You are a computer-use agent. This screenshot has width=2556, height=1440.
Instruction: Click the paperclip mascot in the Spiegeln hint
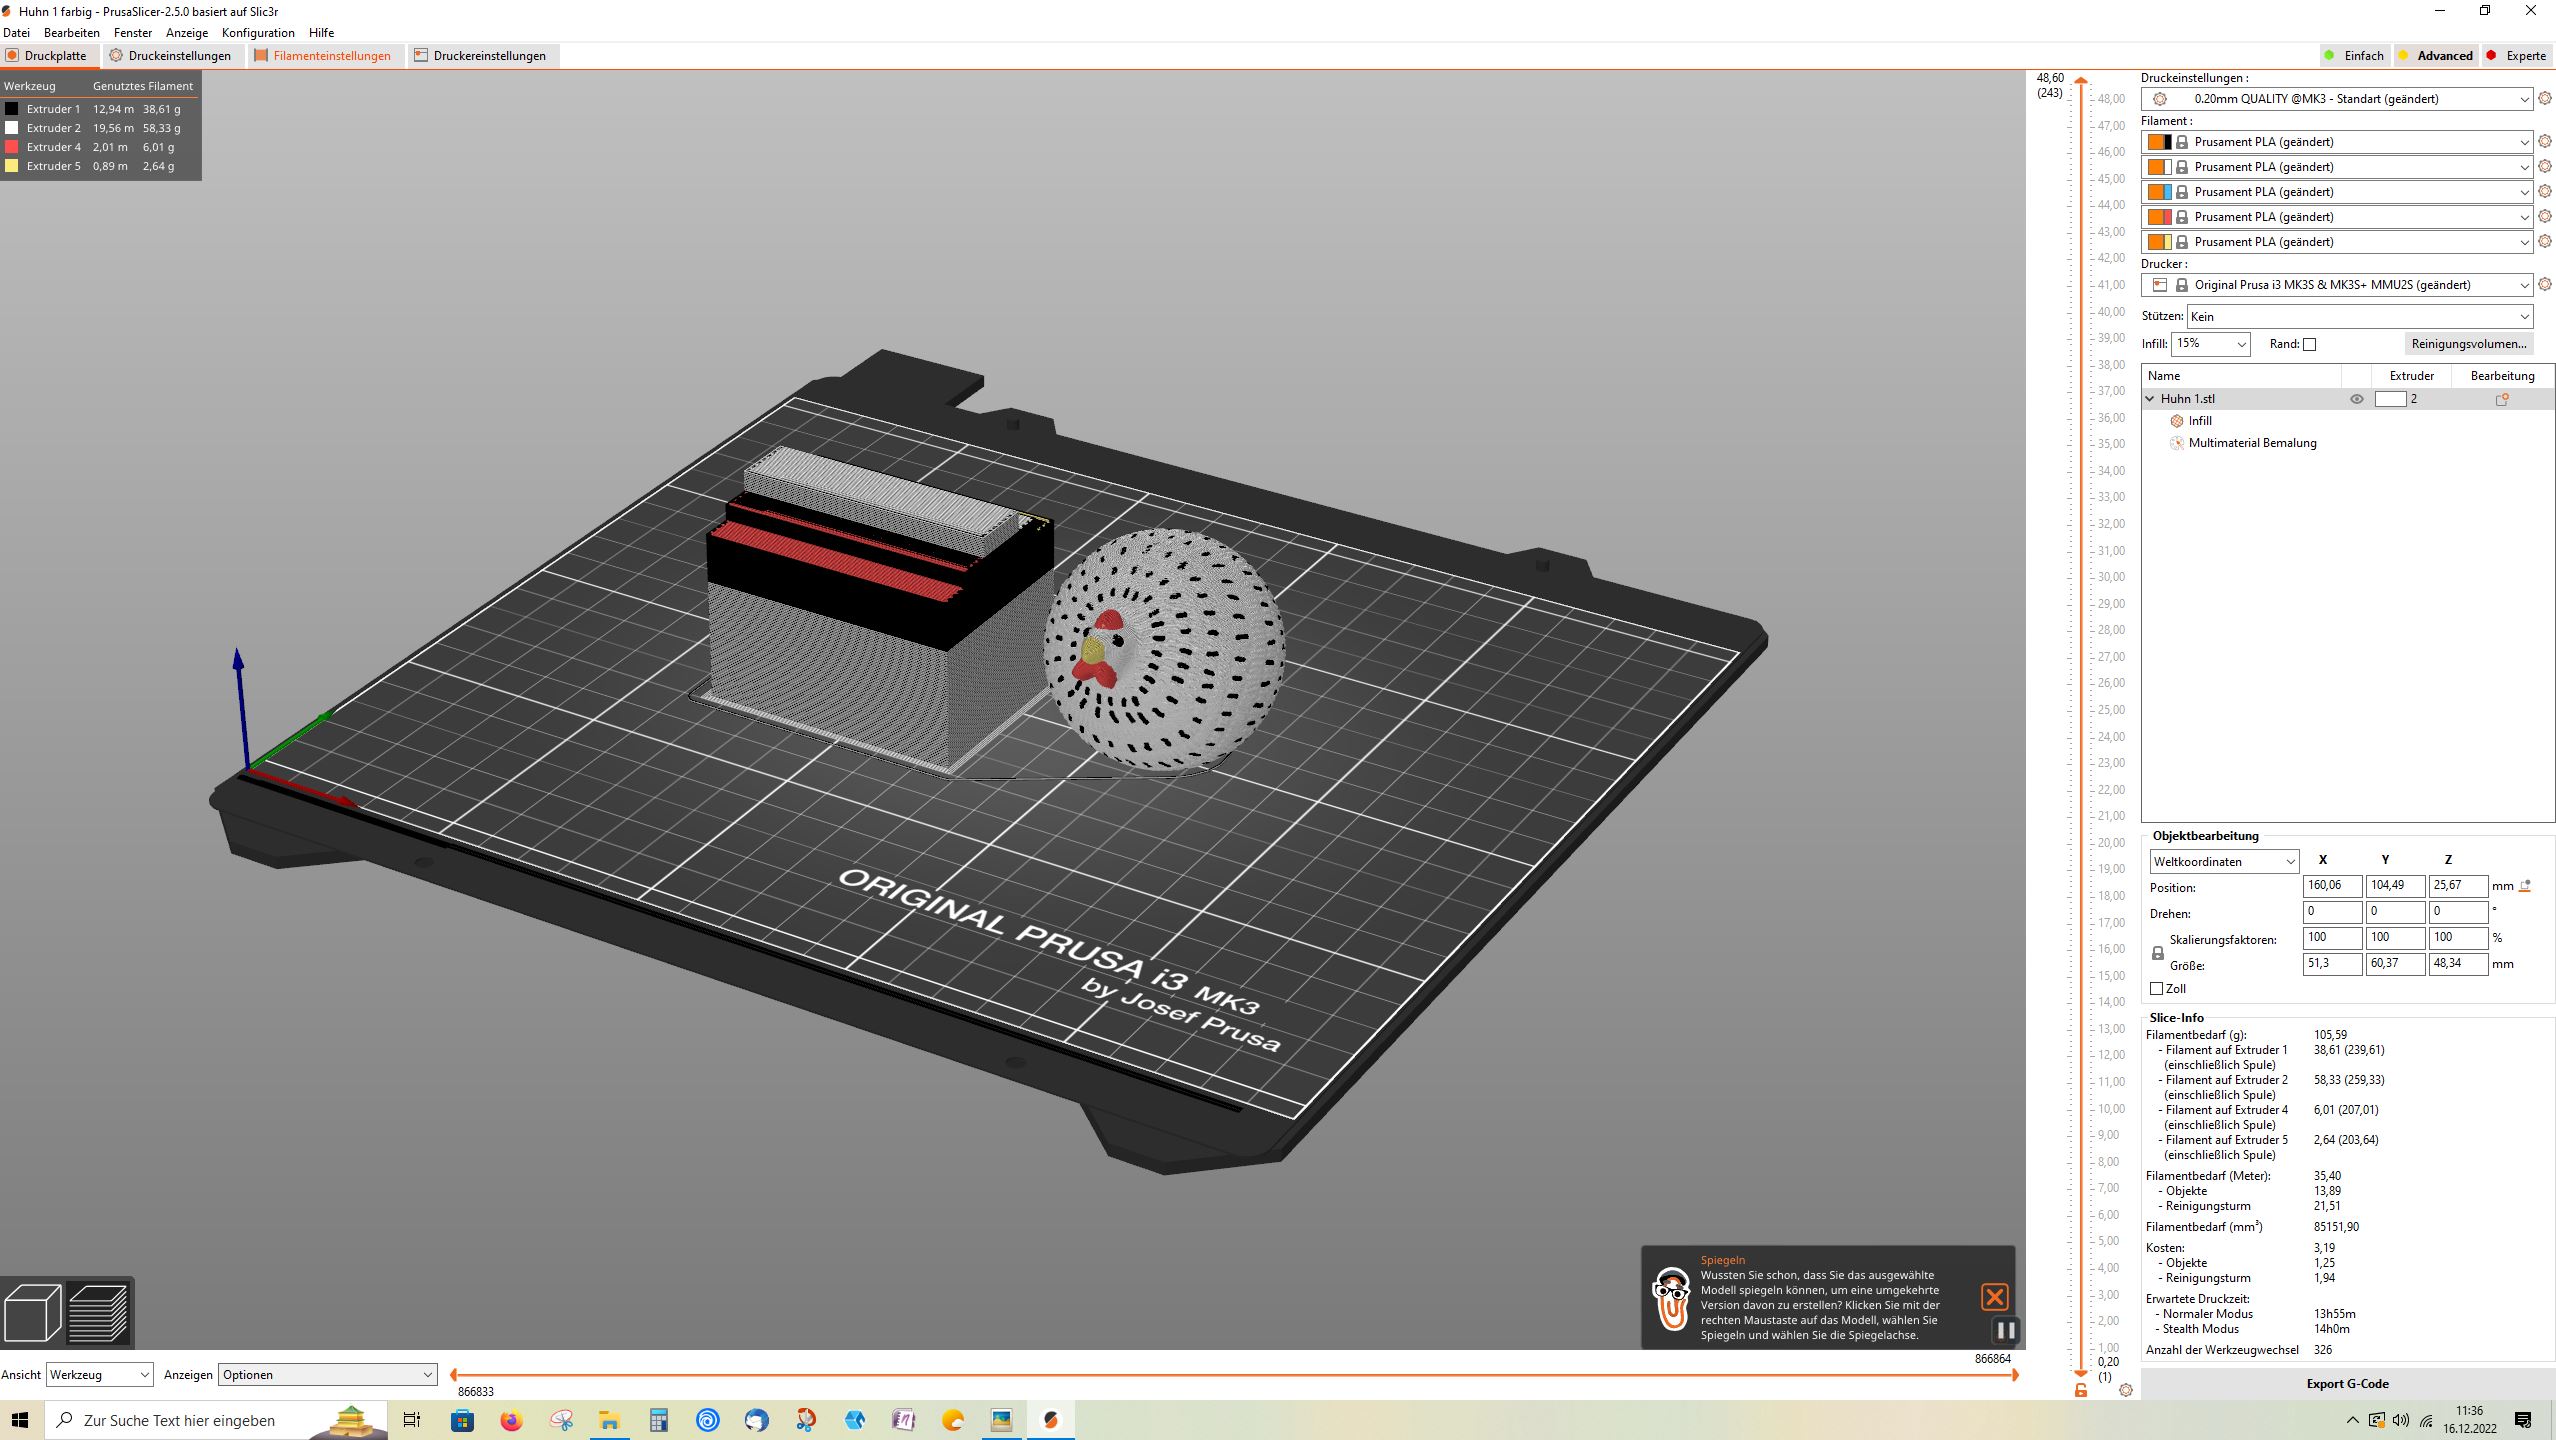(1672, 1298)
